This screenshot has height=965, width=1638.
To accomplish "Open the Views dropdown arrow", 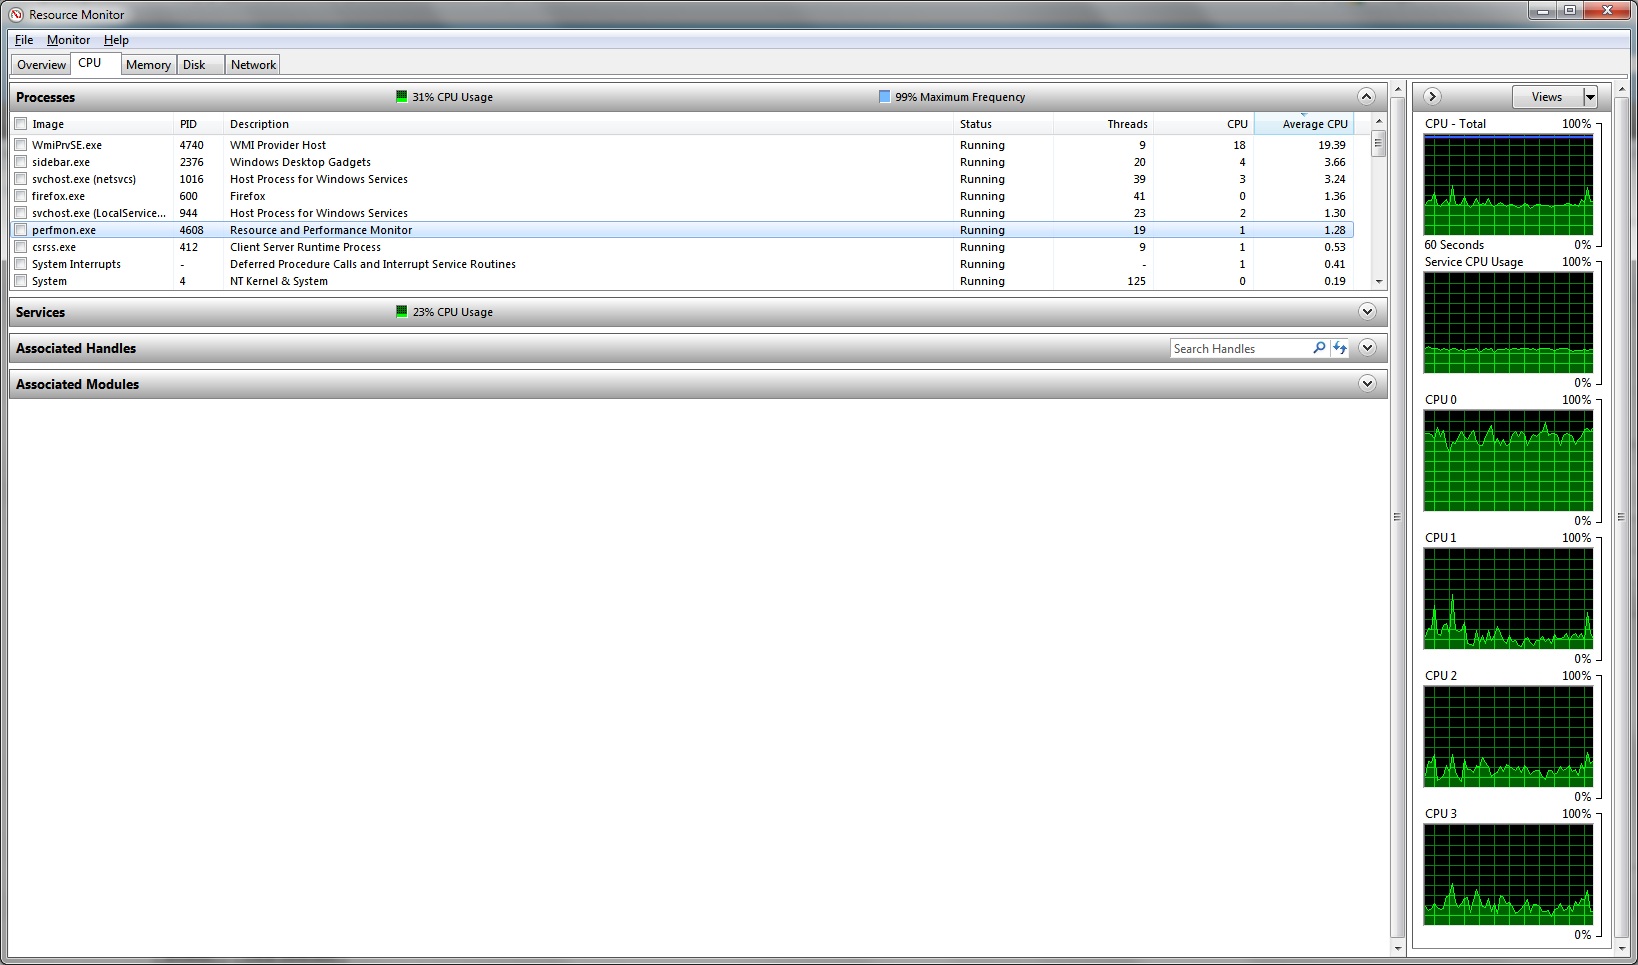I will [1590, 97].
